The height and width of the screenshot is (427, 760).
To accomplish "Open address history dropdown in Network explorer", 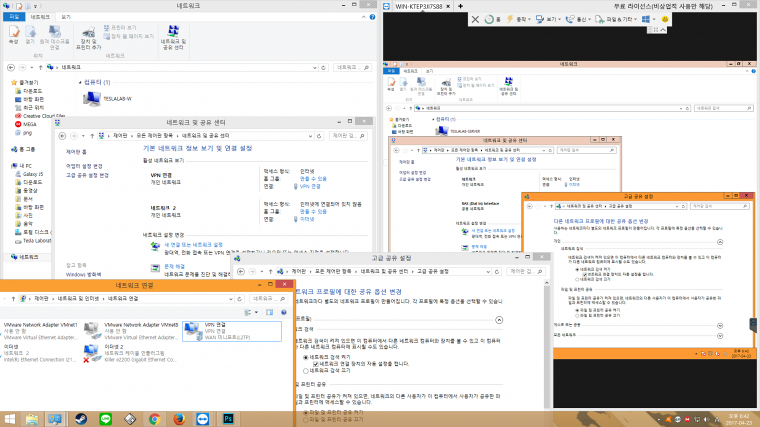I will 315,68.
